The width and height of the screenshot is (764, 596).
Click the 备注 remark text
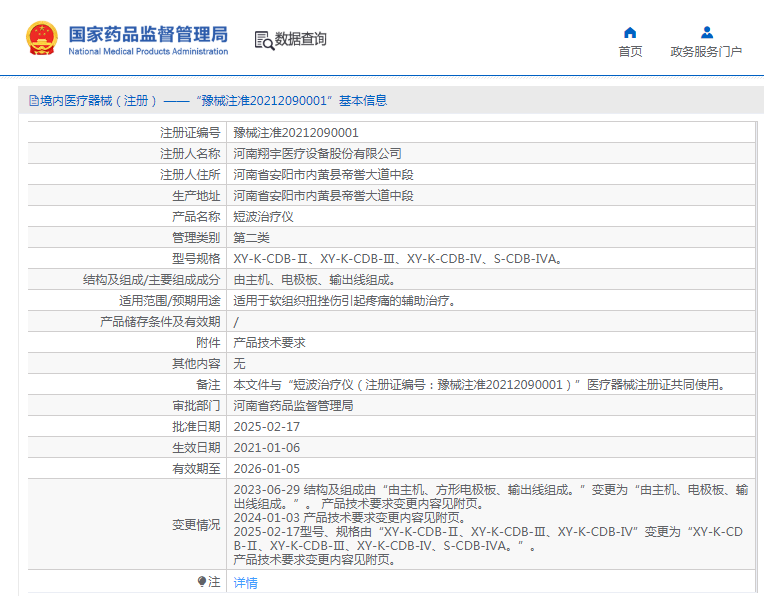pyautogui.click(x=479, y=385)
